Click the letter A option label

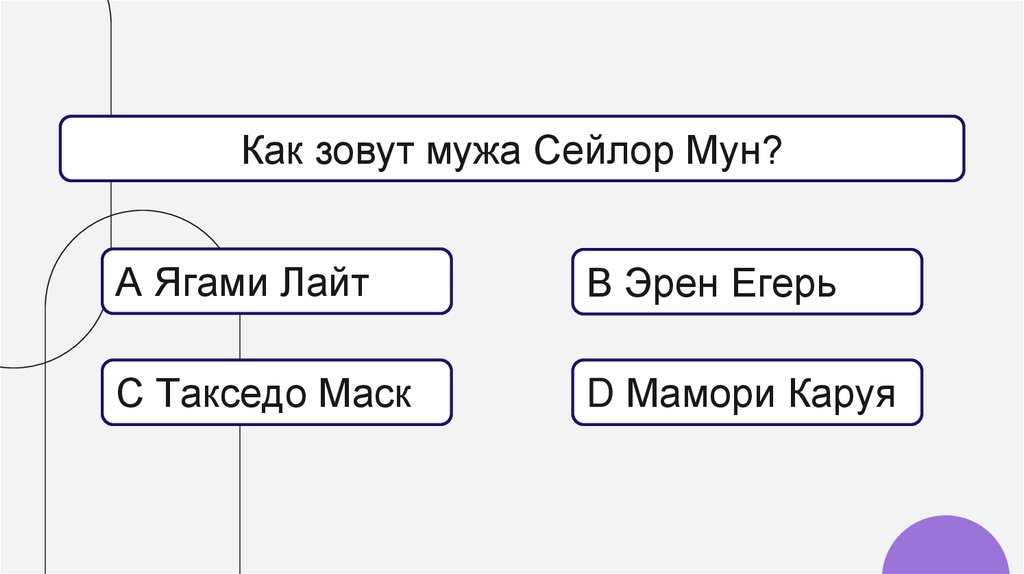point(131,284)
